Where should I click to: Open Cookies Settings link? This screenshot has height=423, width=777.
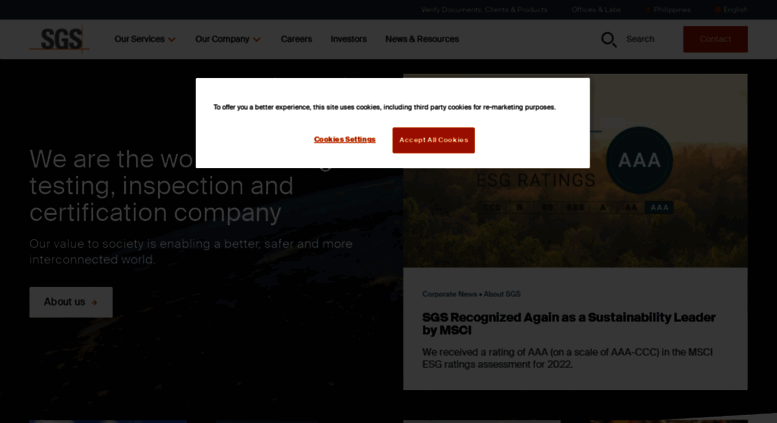tap(344, 140)
